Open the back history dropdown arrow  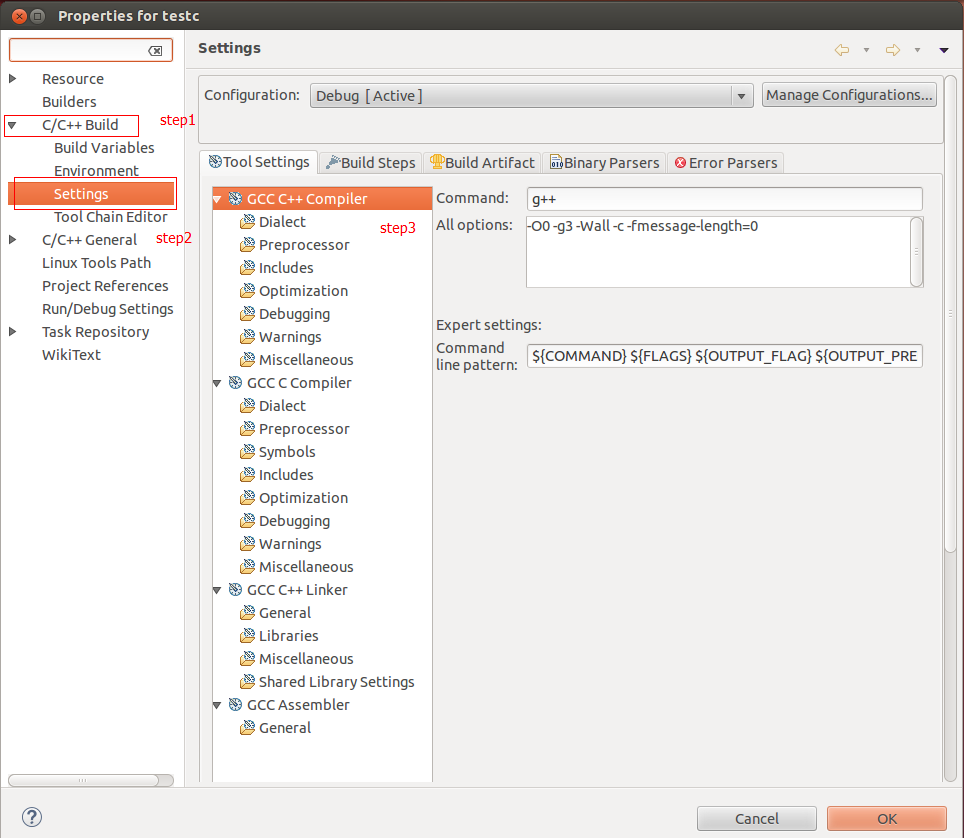[866, 50]
